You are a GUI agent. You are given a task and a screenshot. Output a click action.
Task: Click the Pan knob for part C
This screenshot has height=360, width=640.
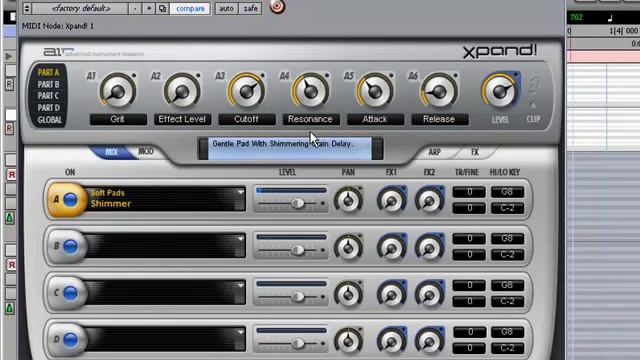click(348, 293)
